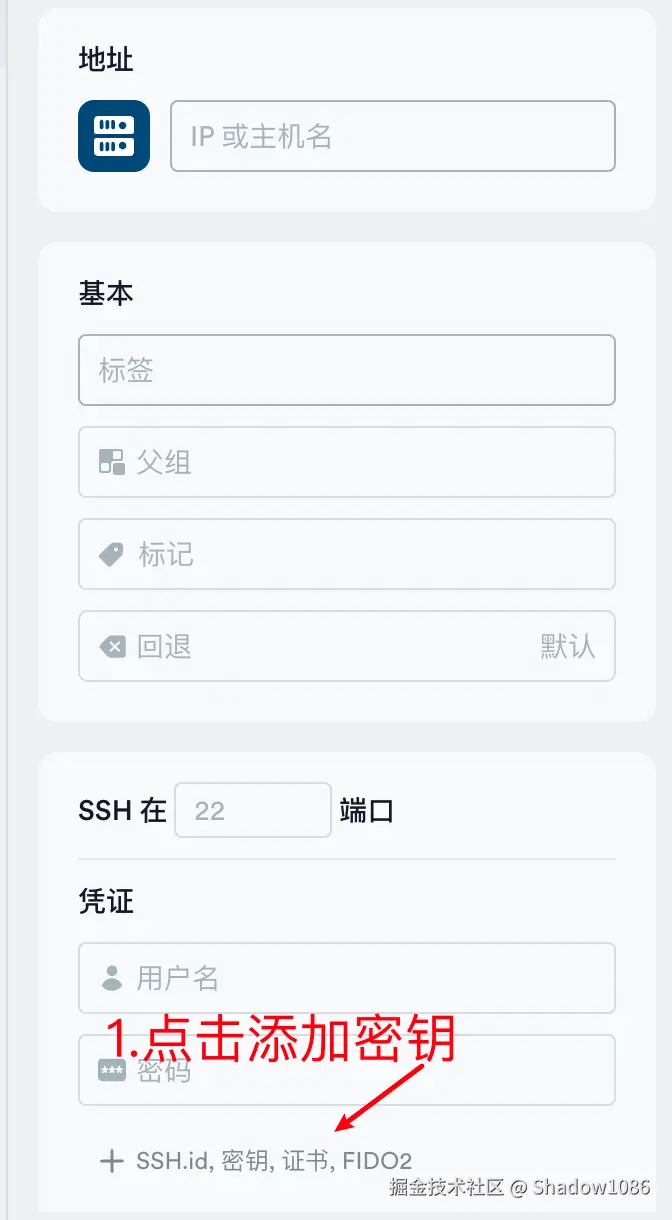The image size is (672, 1220).
Task: Click the 父组 input field
Action: click(x=346, y=462)
